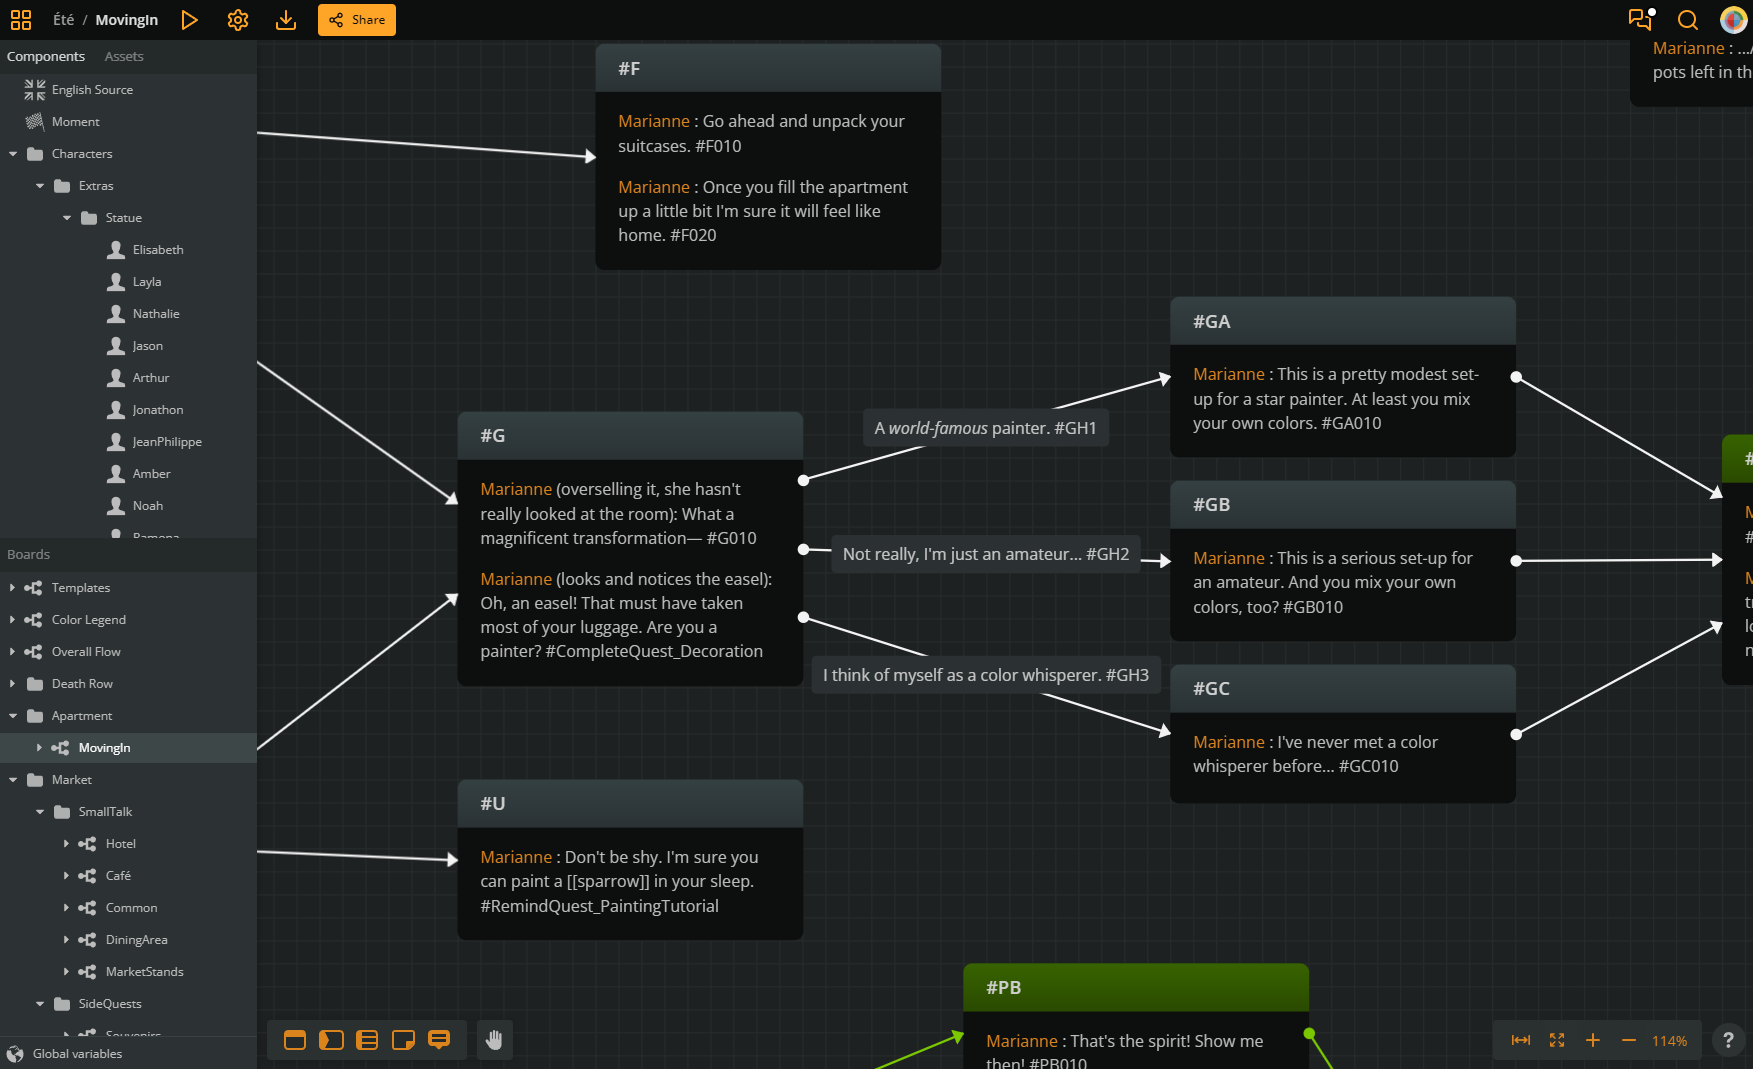Viewport: 1753px width, 1069px height.
Task: Select the #G element header
Action: pyautogui.click(x=630, y=436)
